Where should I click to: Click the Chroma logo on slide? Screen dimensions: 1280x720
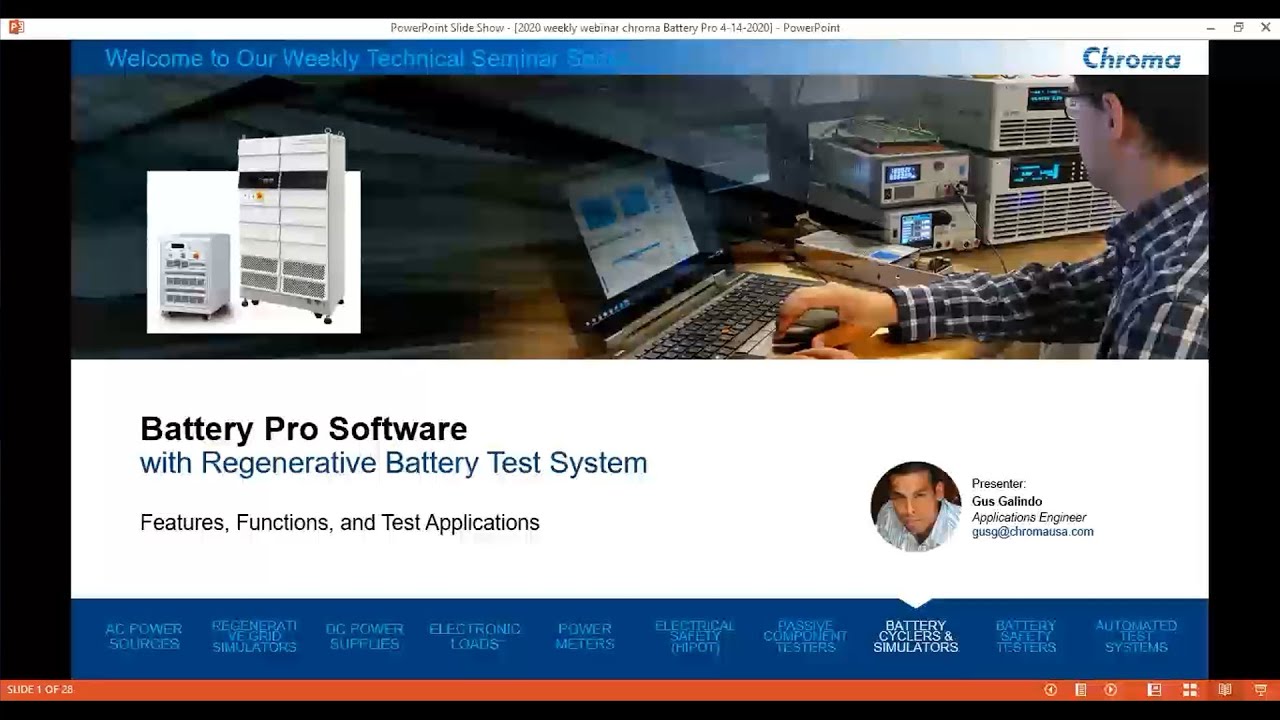[1131, 59]
